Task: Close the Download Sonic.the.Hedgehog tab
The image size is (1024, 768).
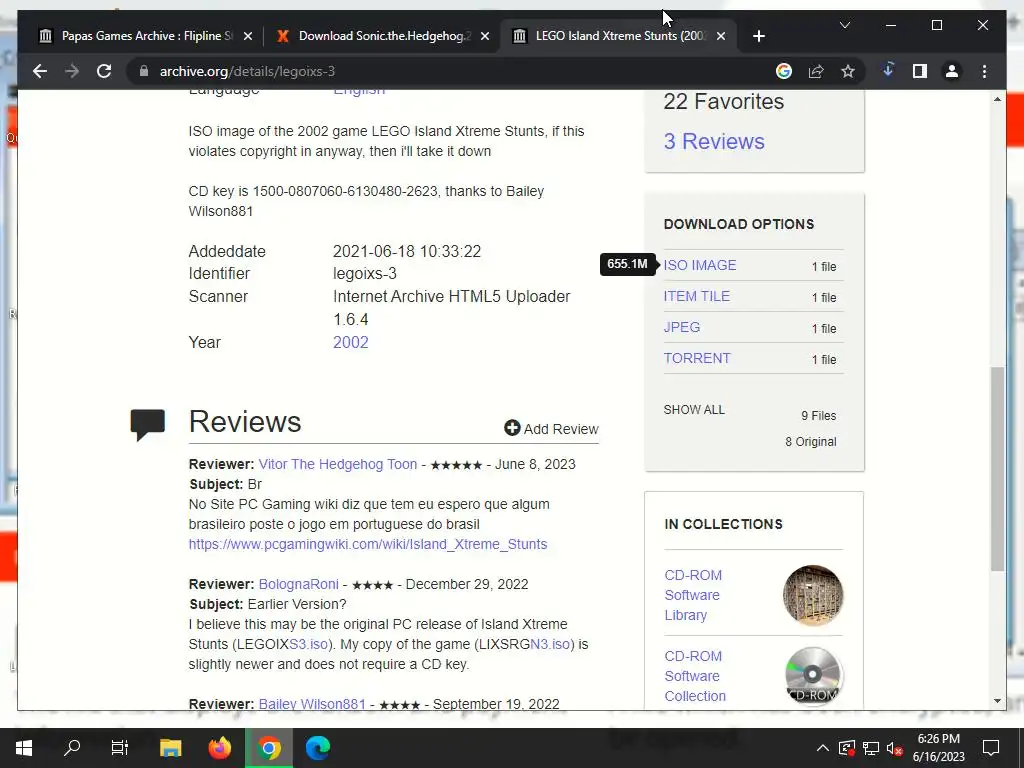Action: [485, 37]
